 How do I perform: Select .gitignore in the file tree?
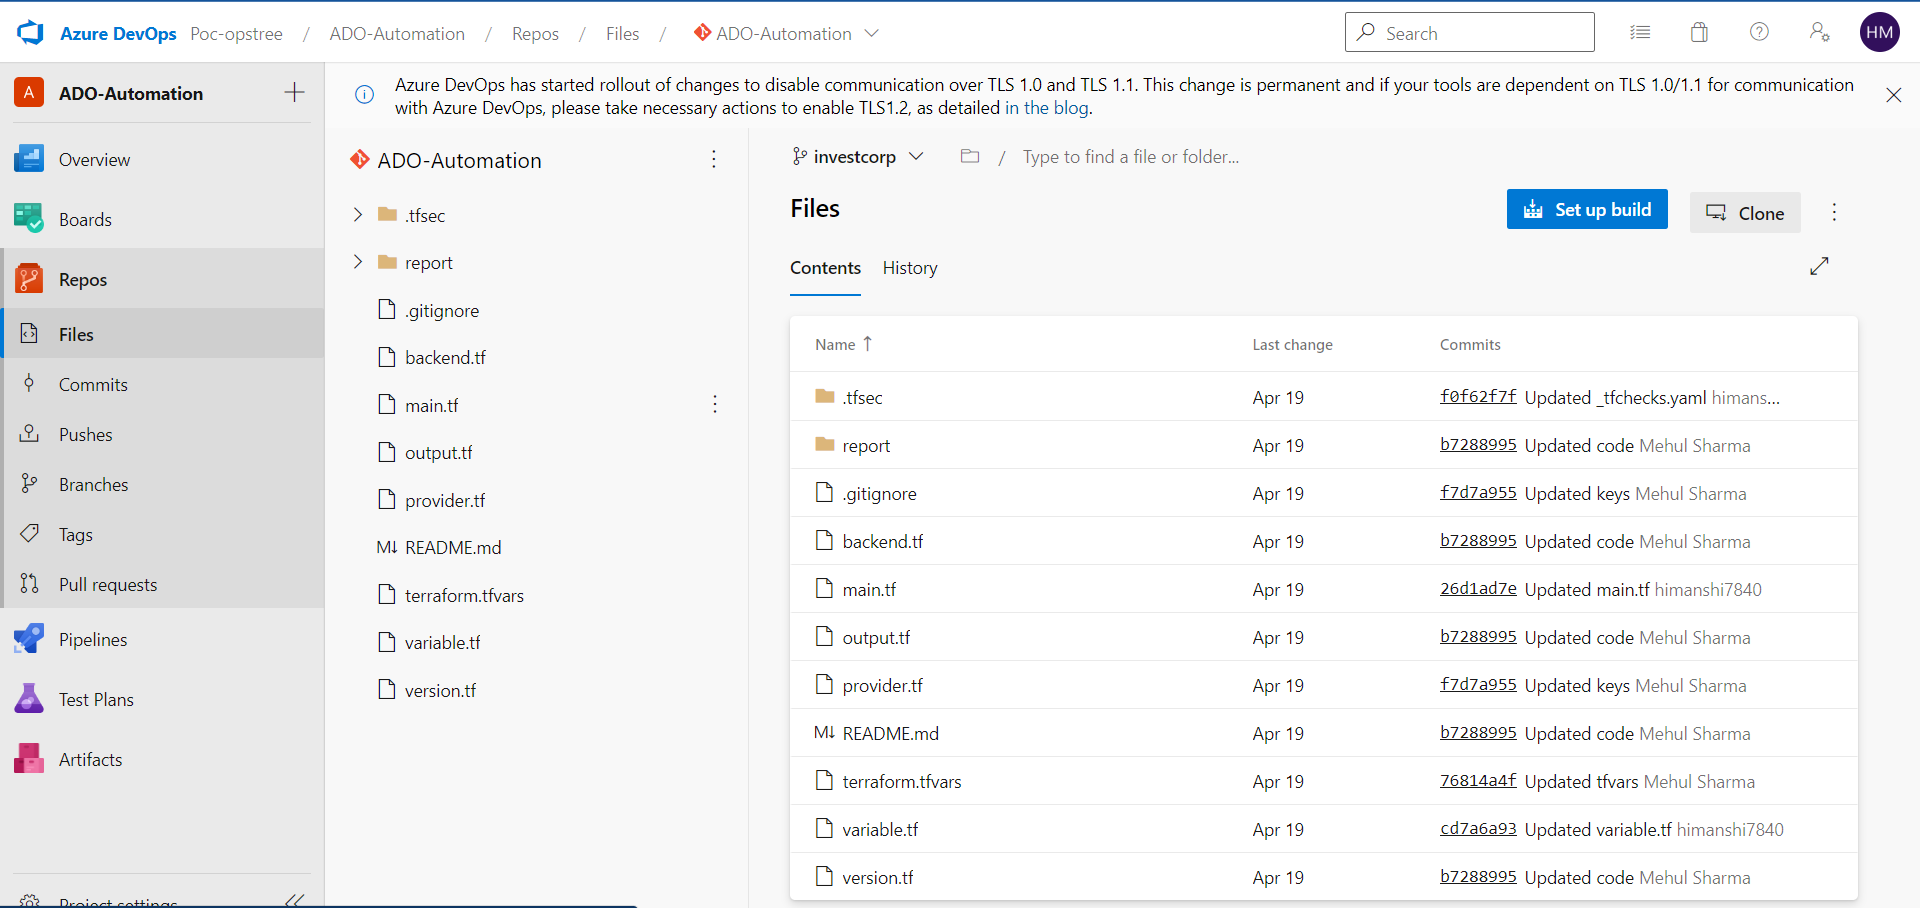(441, 310)
